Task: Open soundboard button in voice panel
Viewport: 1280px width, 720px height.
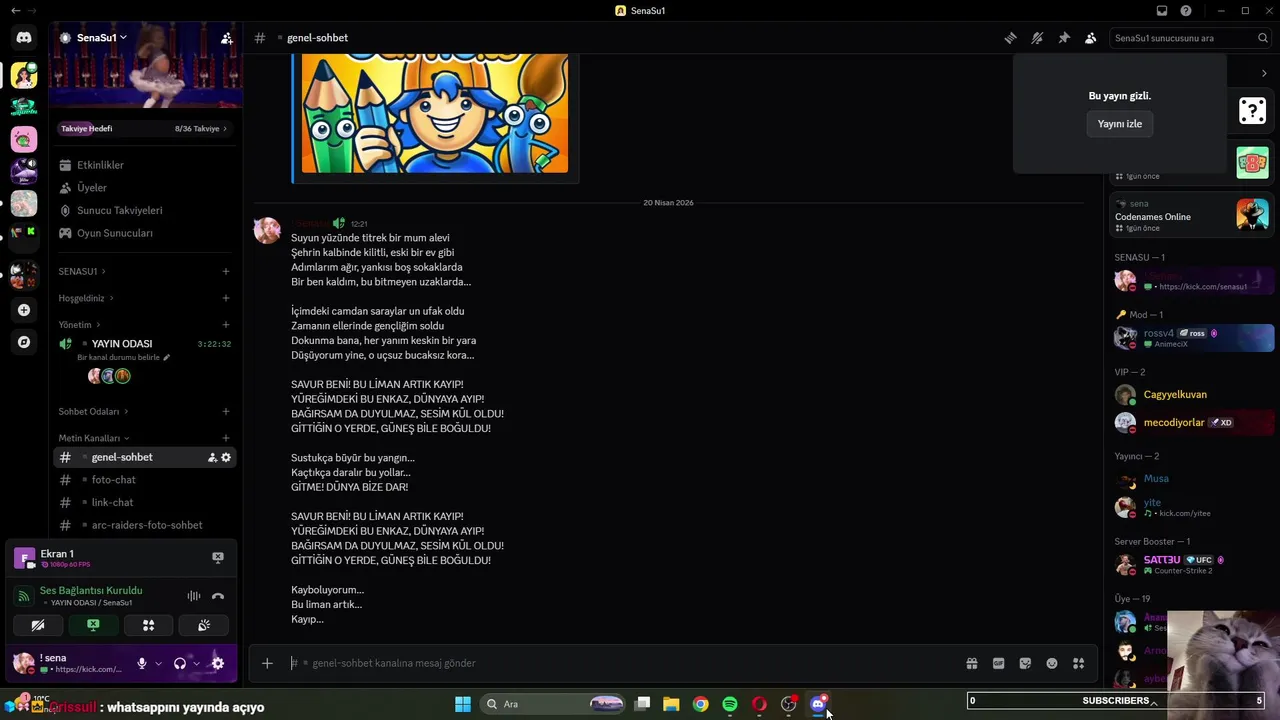Action: point(204,626)
